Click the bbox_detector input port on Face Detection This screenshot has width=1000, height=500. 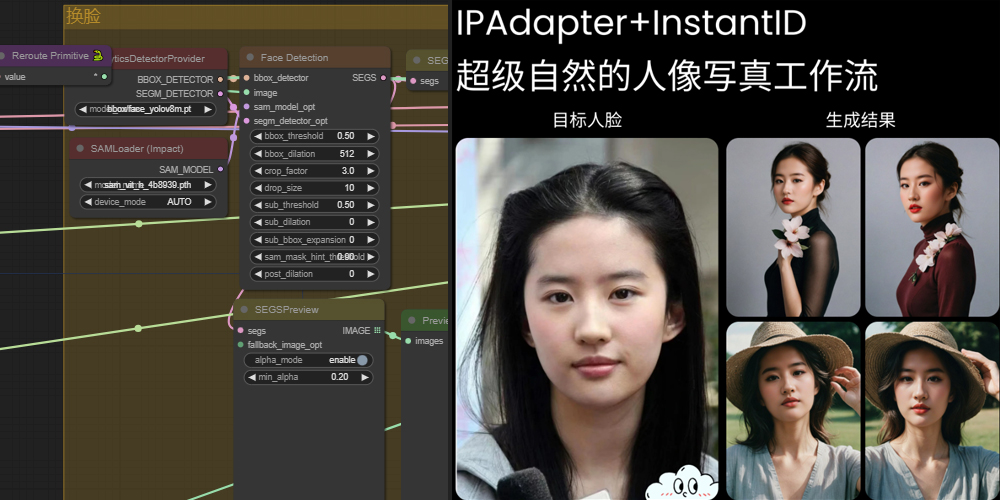pos(247,78)
